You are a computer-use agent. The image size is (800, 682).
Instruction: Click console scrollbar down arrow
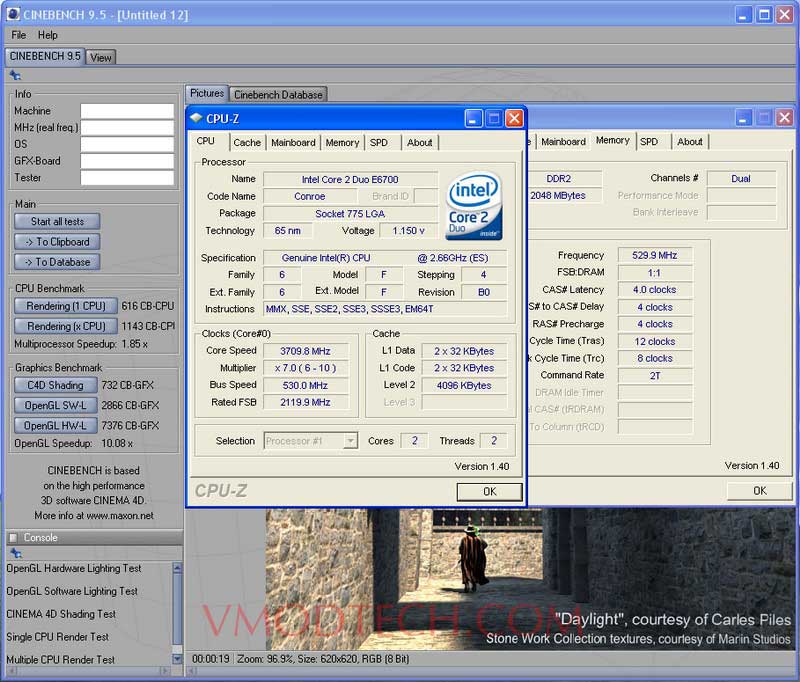(177, 659)
